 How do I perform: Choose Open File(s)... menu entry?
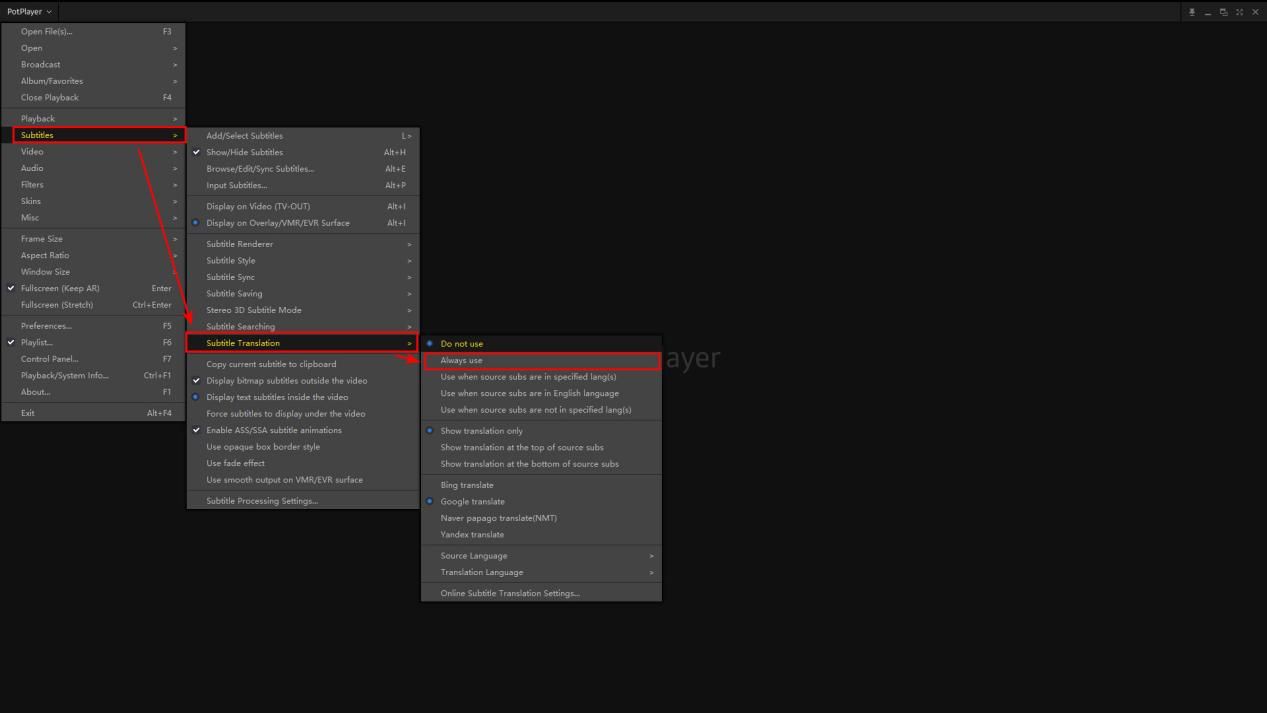coord(94,31)
